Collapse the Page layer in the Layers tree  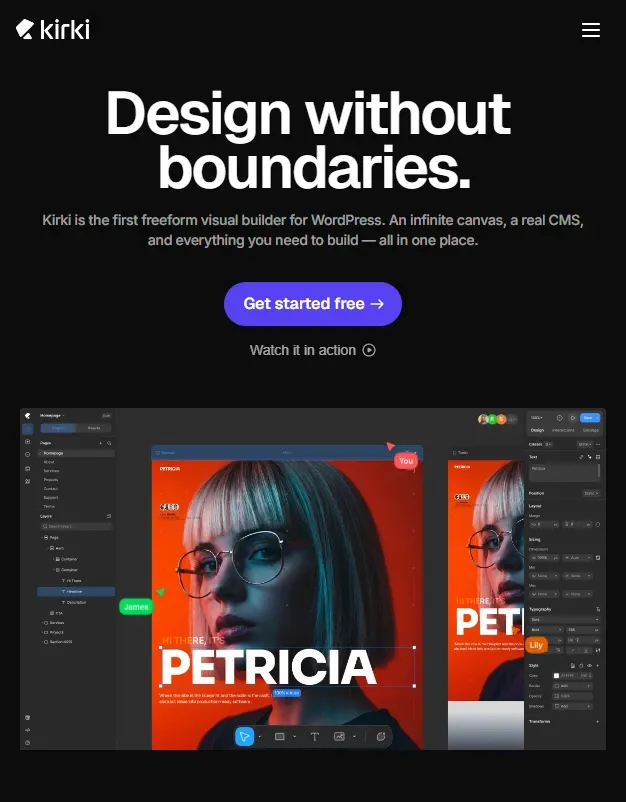[42, 538]
